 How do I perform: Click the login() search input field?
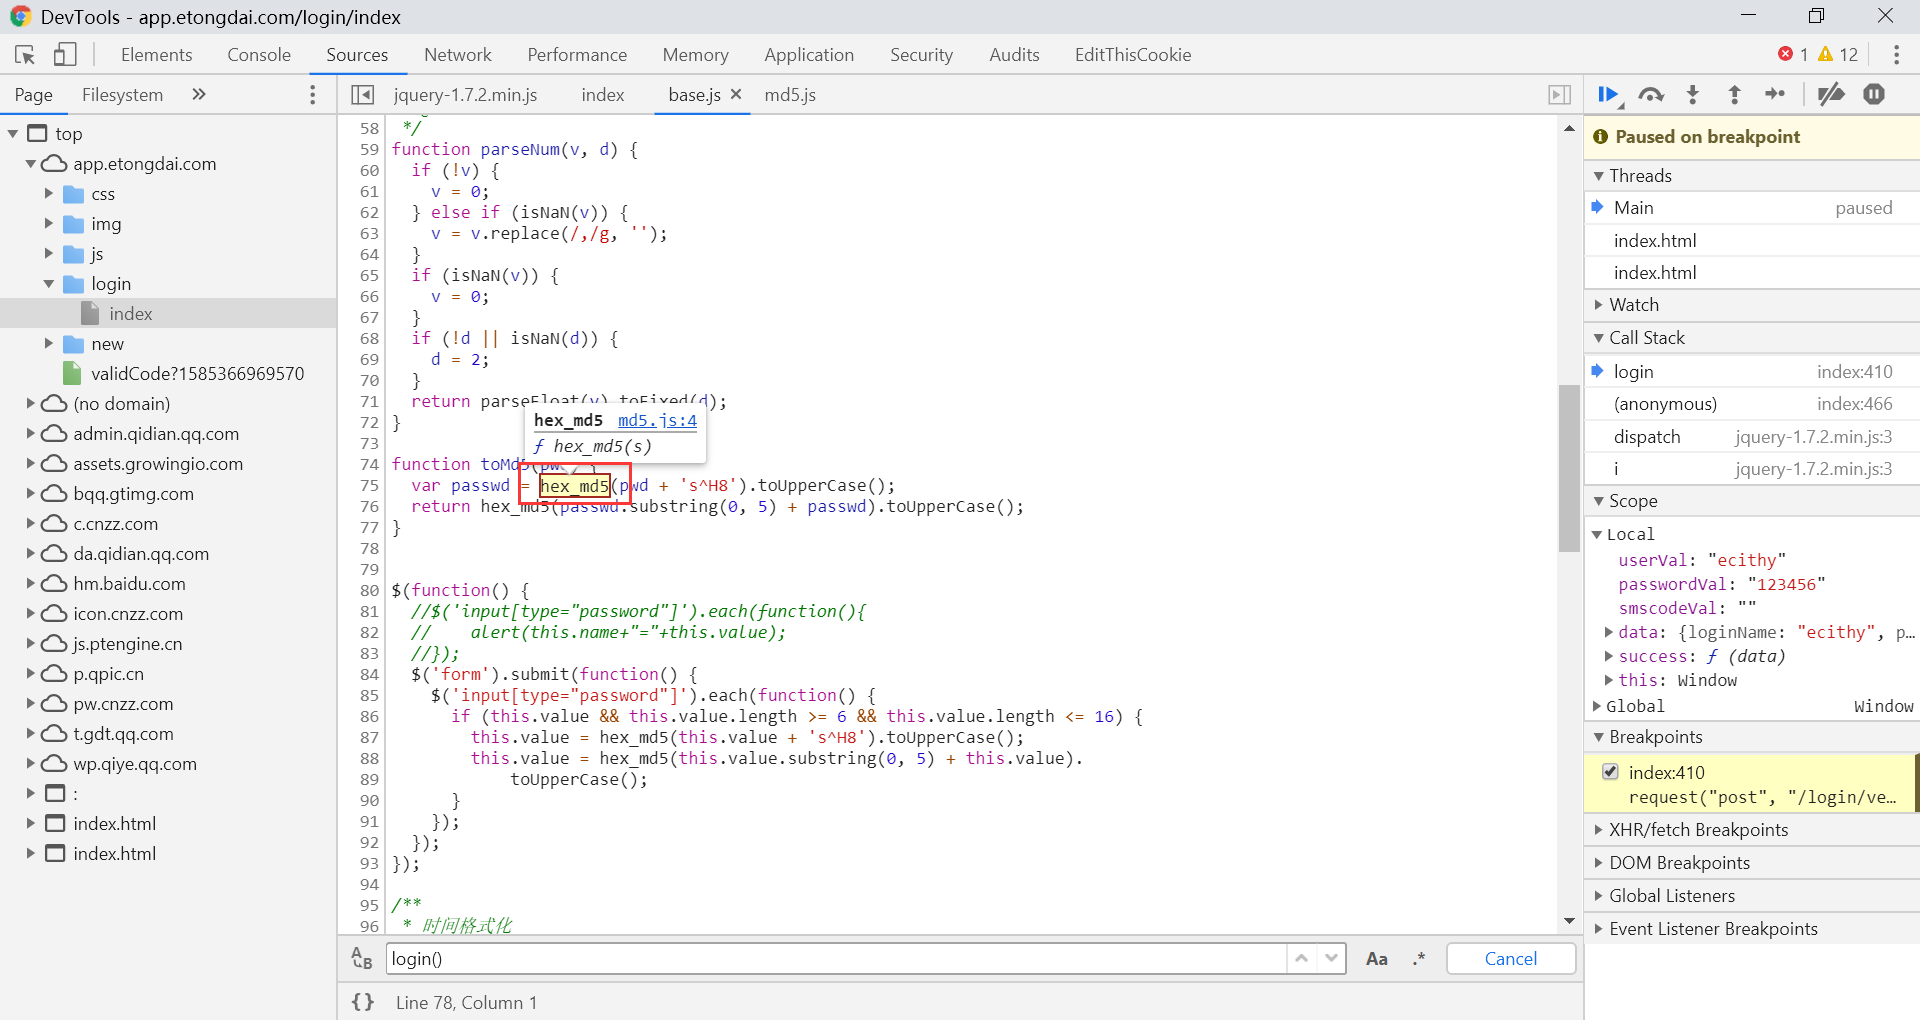(835, 959)
